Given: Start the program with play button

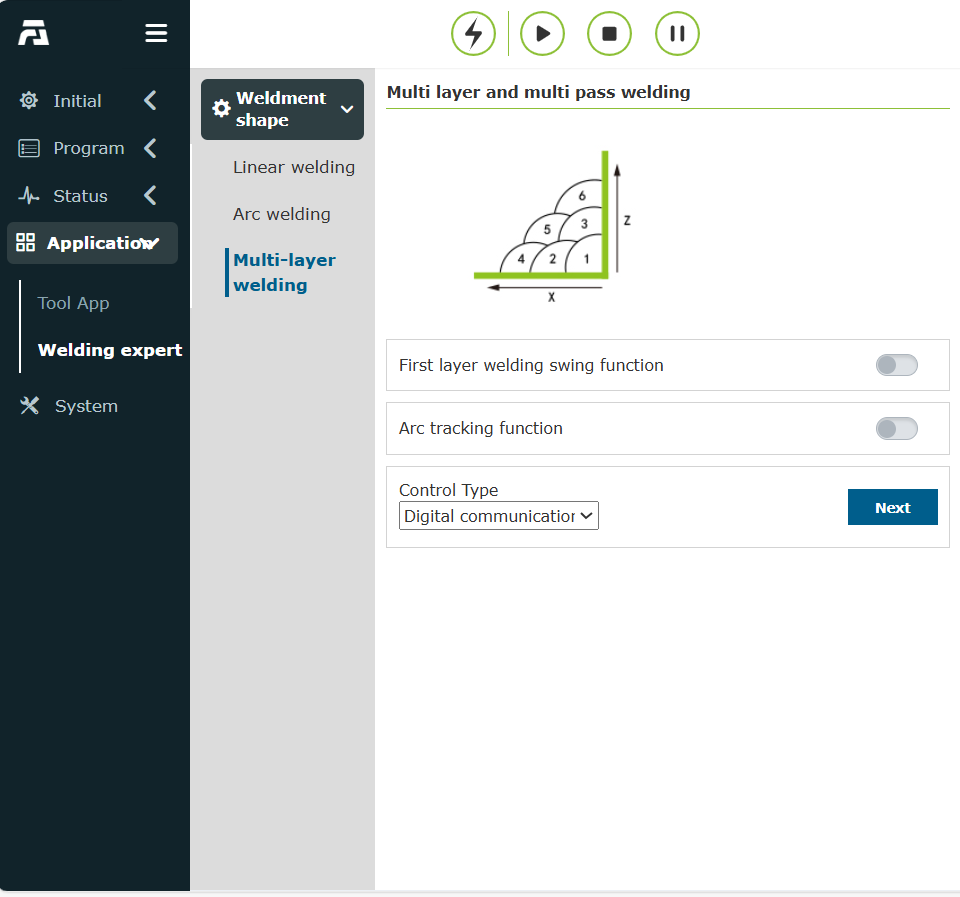Looking at the screenshot, I should pos(542,34).
